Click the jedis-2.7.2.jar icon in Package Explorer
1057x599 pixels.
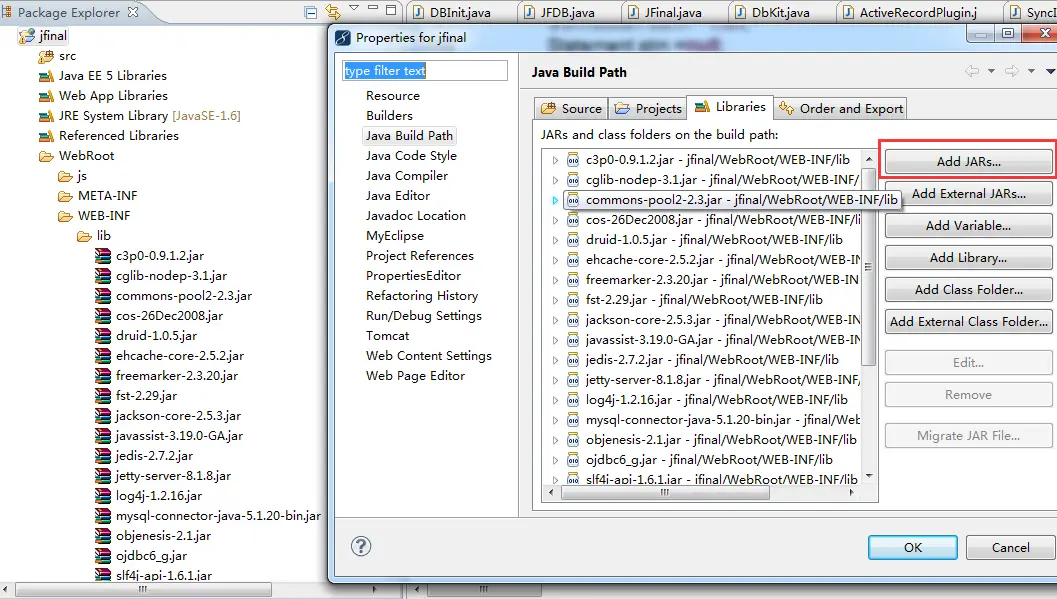click(103, 455)
